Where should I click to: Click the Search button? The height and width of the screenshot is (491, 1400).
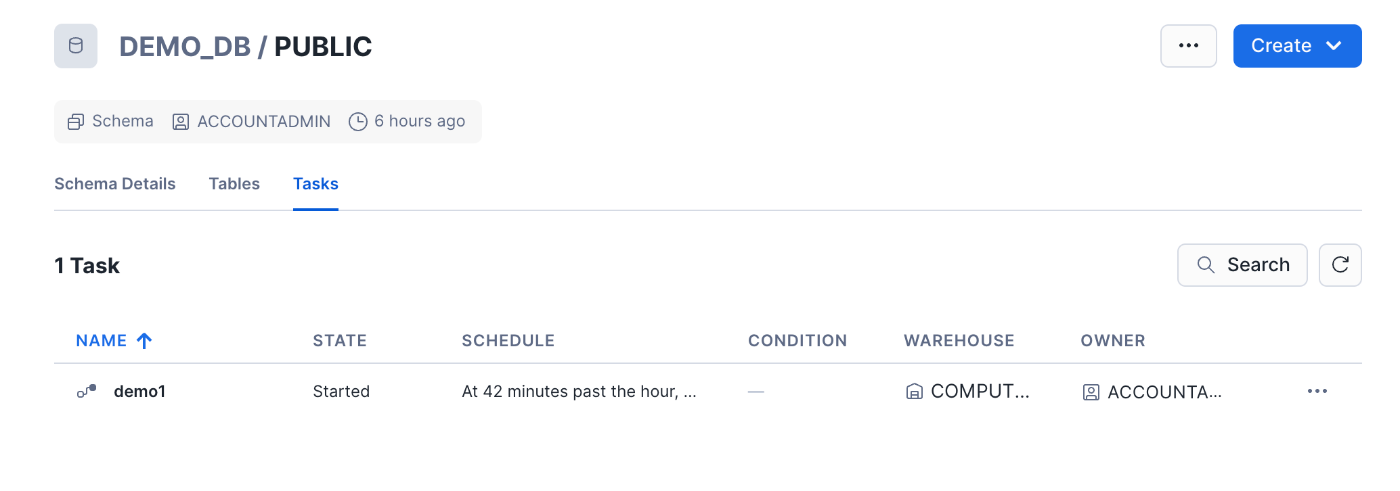1242,265
